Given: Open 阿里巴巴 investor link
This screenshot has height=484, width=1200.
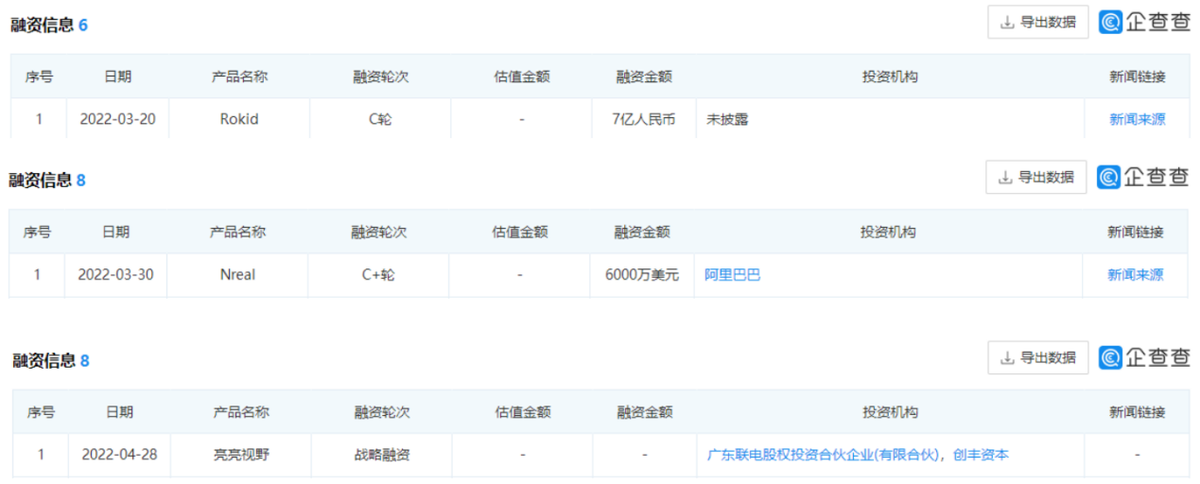Looking at the screenshot, I should point(732,274).
